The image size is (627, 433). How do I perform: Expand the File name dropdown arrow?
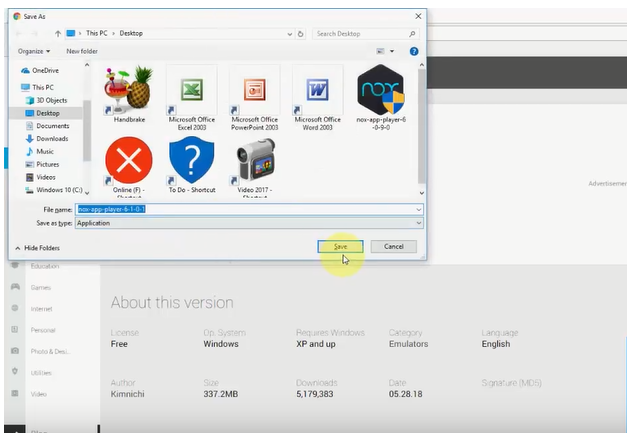[x=419, y=209]
